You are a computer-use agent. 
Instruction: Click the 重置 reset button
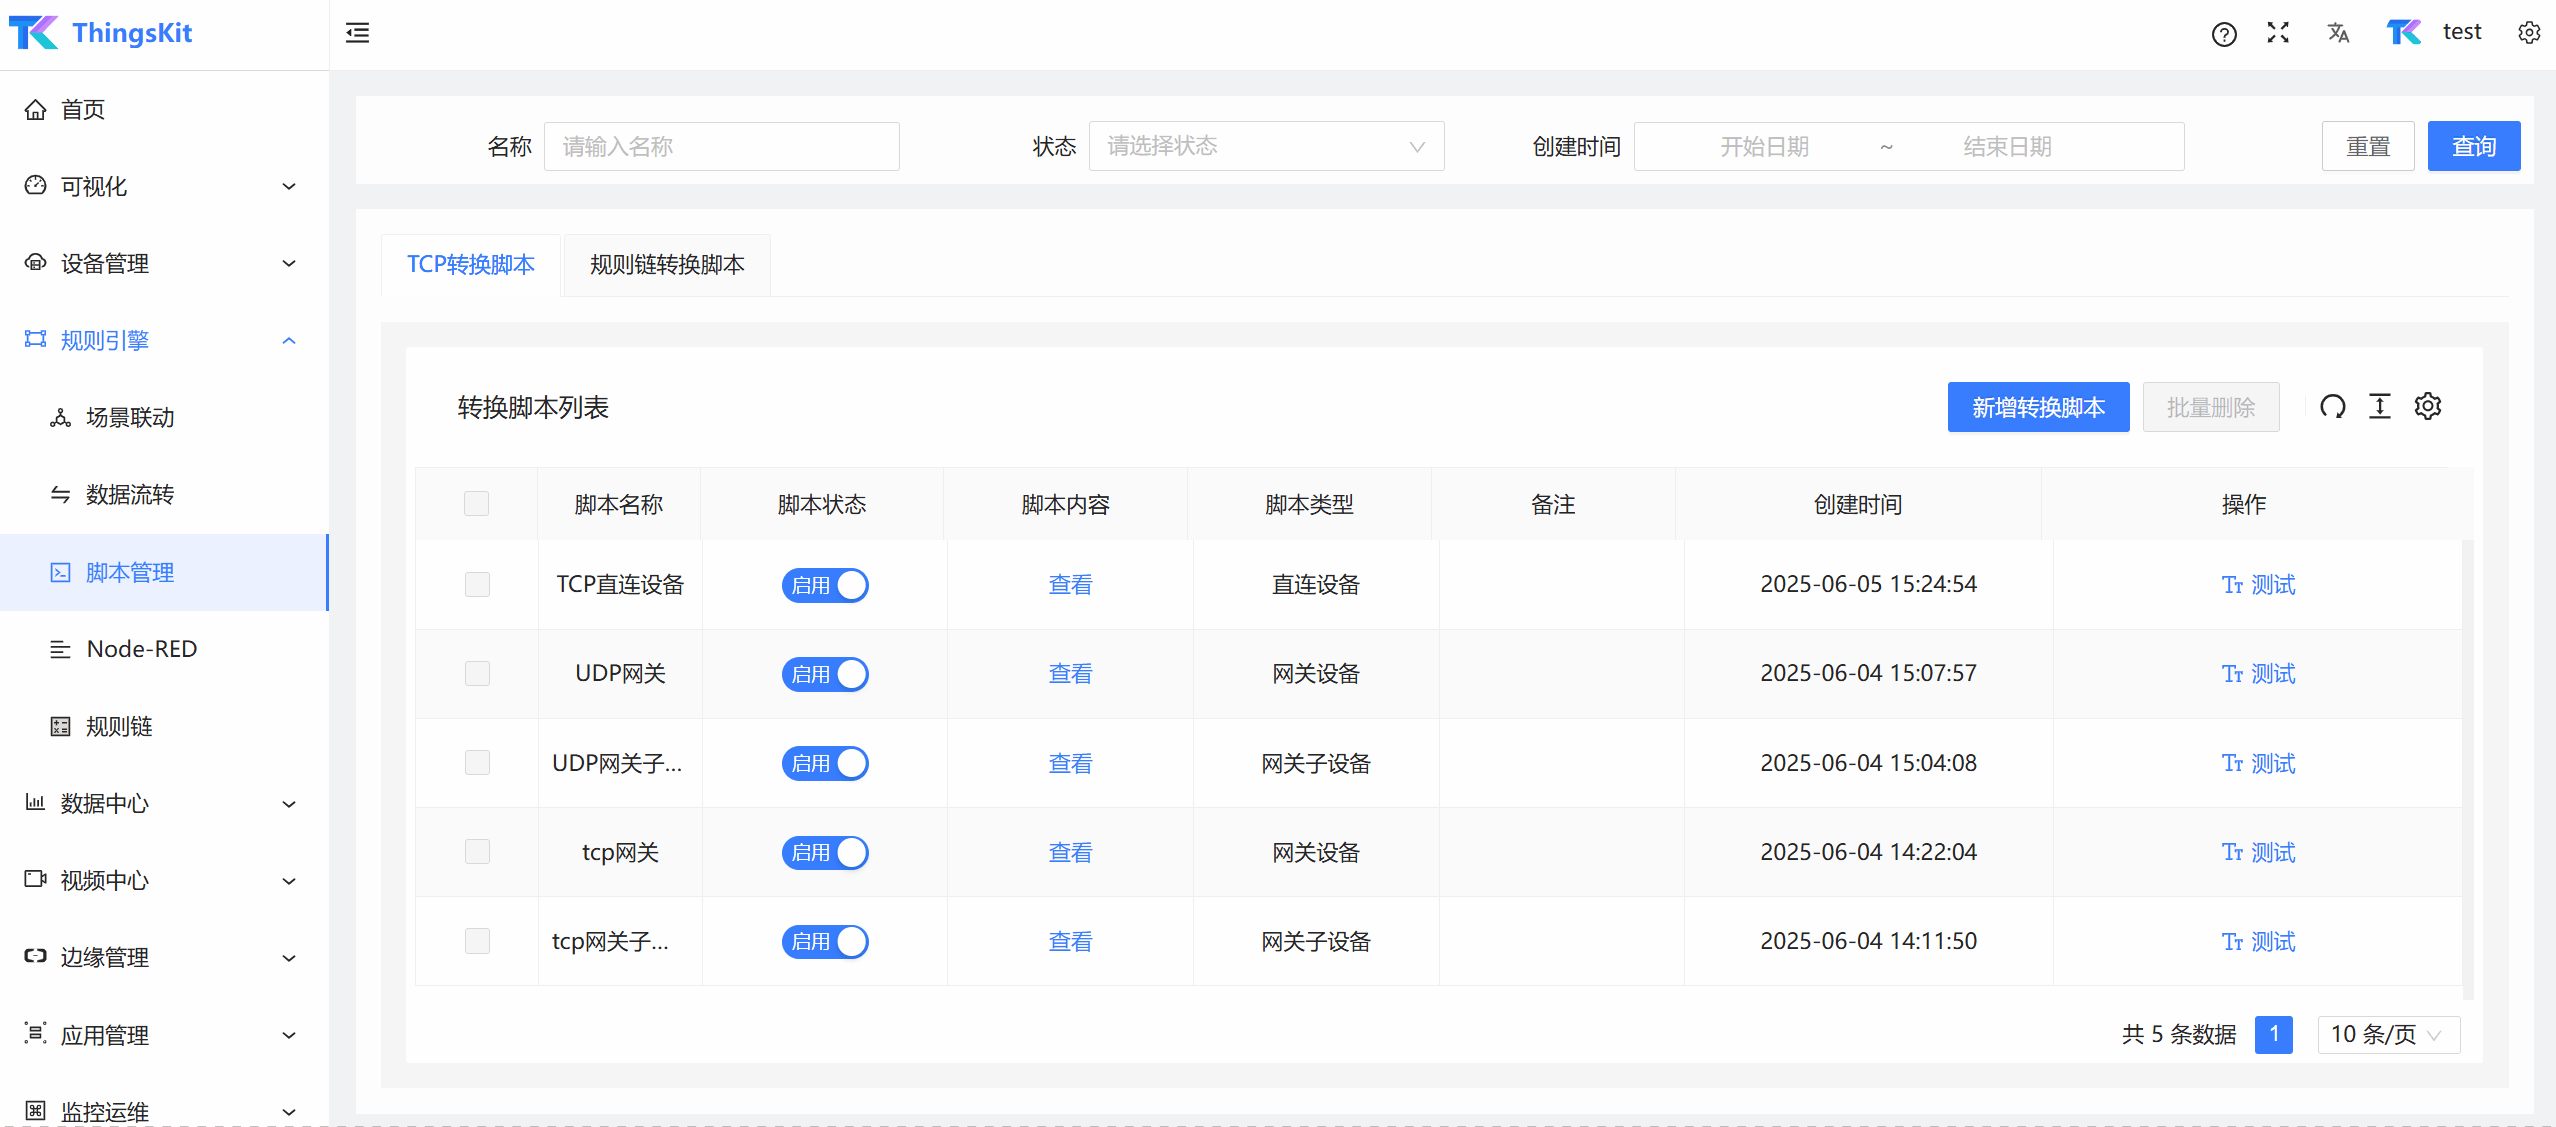point(2368,147)
